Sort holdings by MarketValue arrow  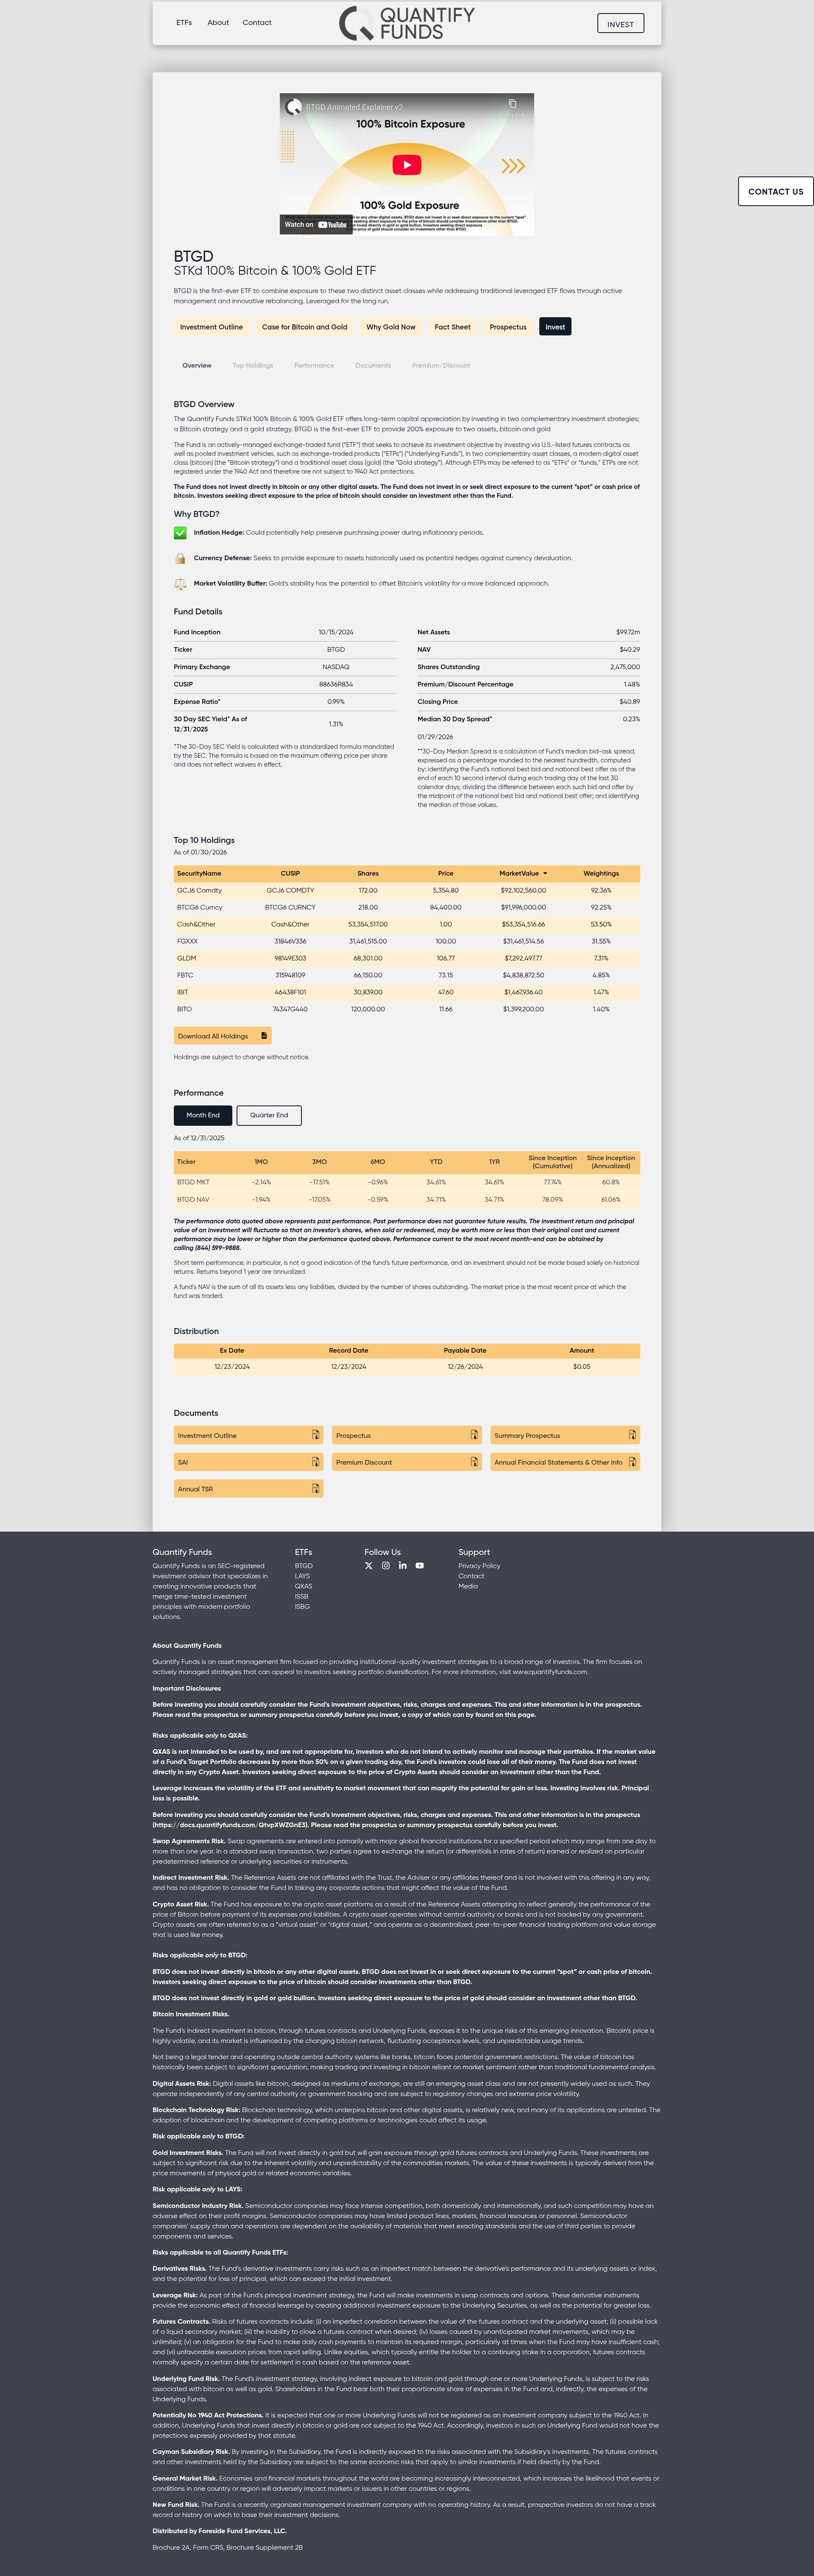[x=545, y=874]
